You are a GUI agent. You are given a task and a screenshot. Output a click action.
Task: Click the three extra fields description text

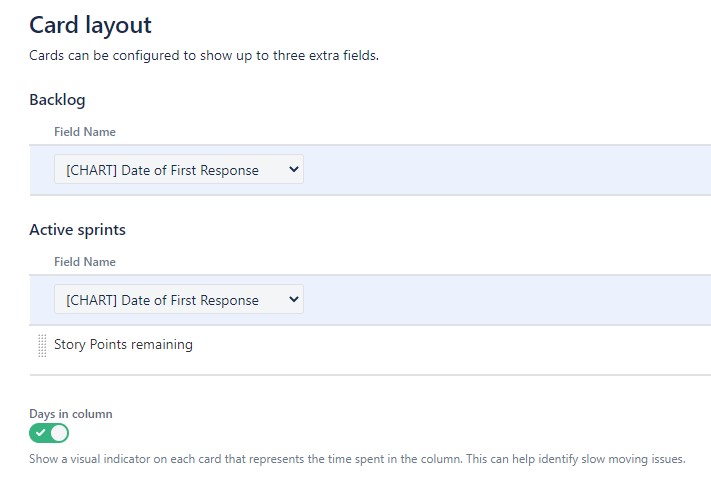click(204, 56)
